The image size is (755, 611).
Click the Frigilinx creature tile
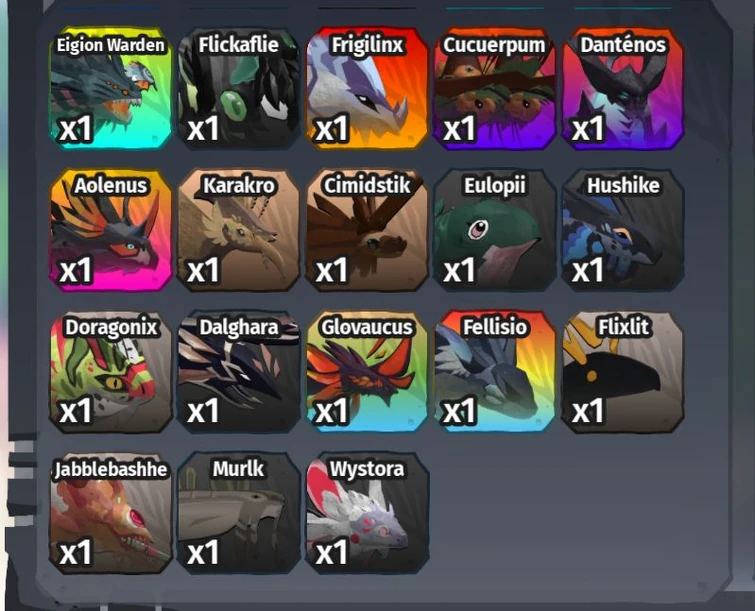(367, 88)
